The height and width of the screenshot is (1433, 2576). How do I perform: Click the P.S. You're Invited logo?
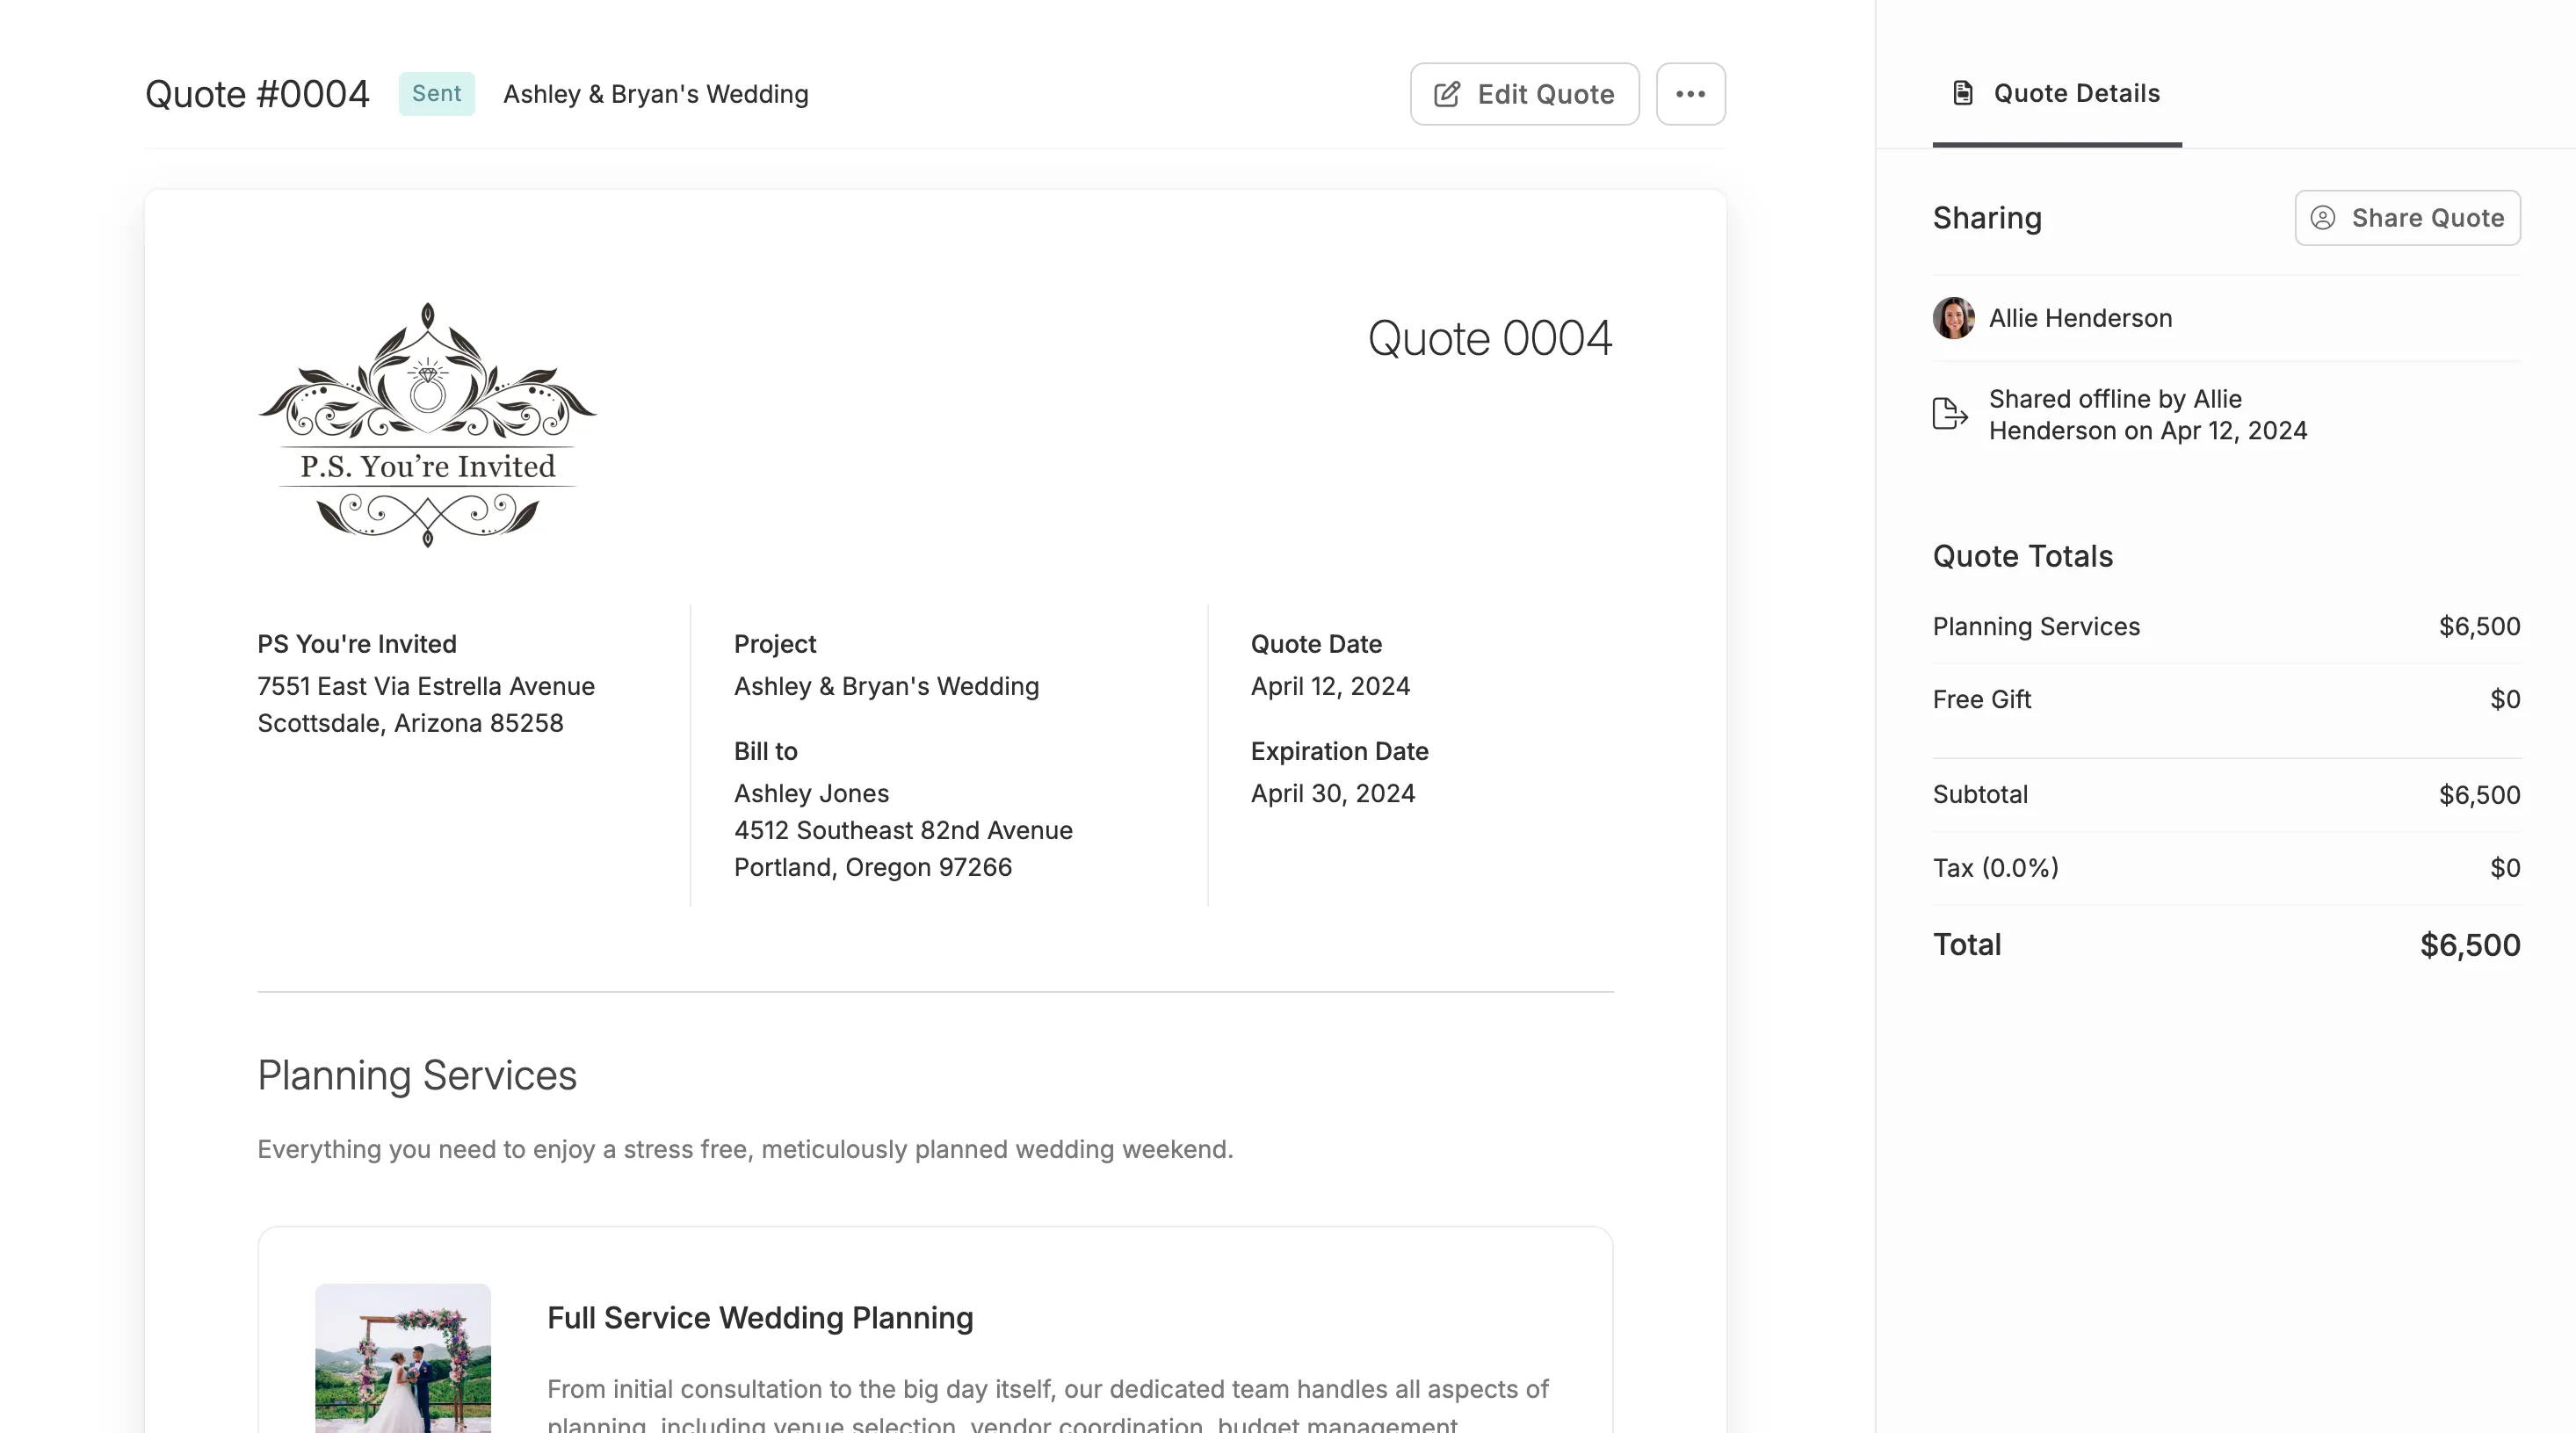click(427, 425)
